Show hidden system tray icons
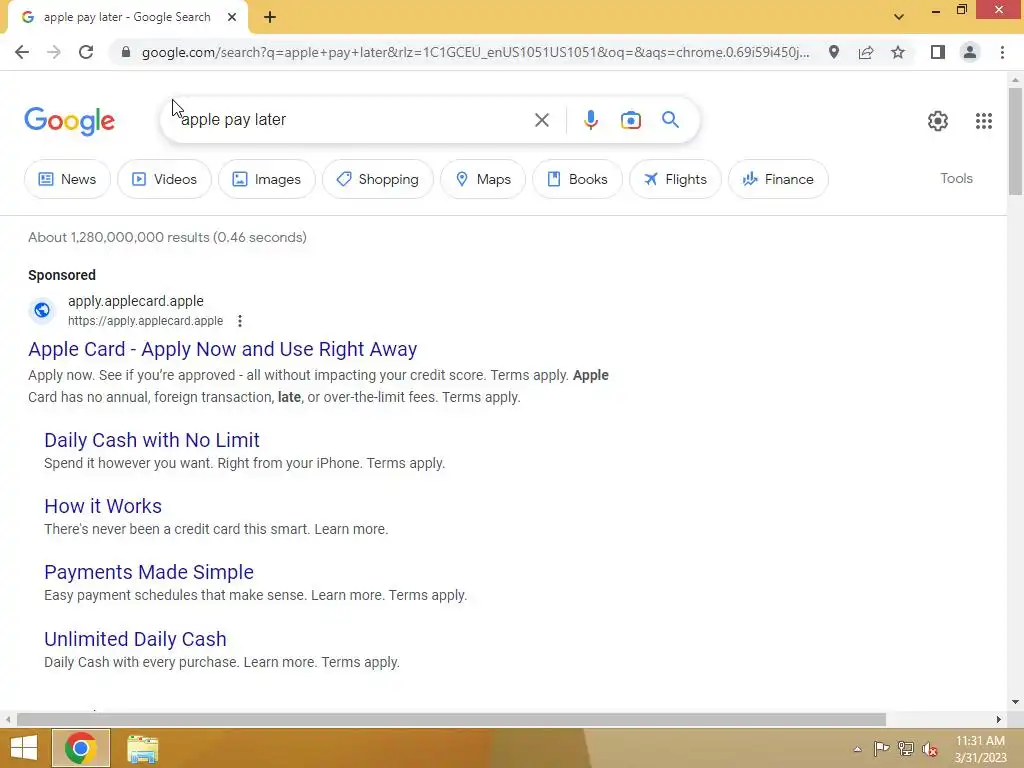The width and height of the screenshot is (1024, 768). [857, 749]
